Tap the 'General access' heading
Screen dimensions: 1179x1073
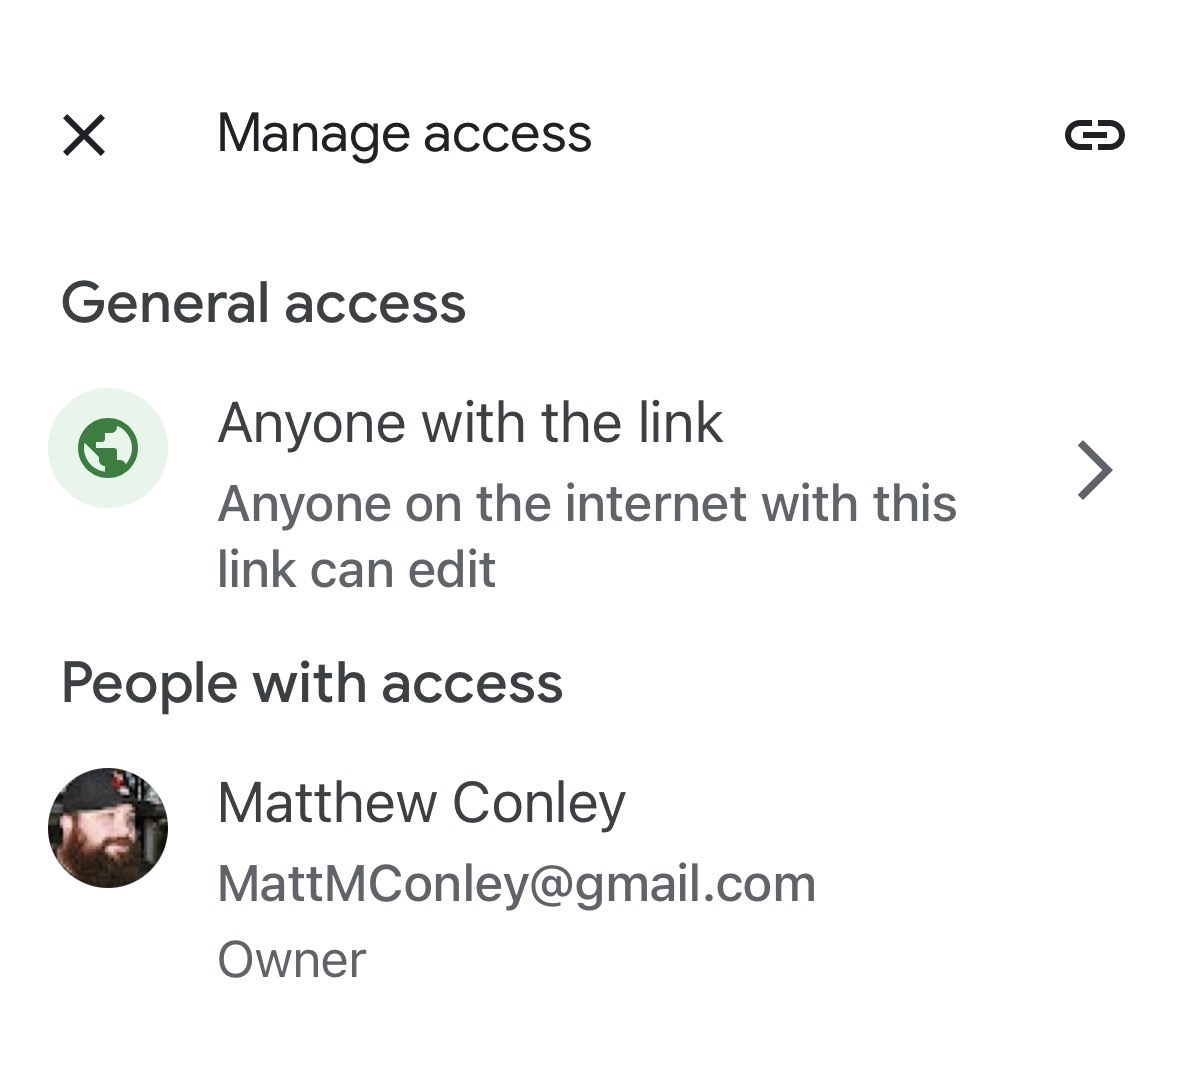click(x=264, y=303)
